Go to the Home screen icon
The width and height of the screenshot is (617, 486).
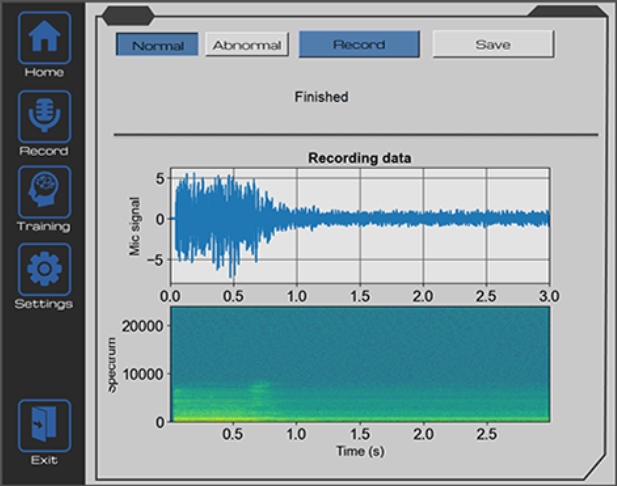point(44,38)
